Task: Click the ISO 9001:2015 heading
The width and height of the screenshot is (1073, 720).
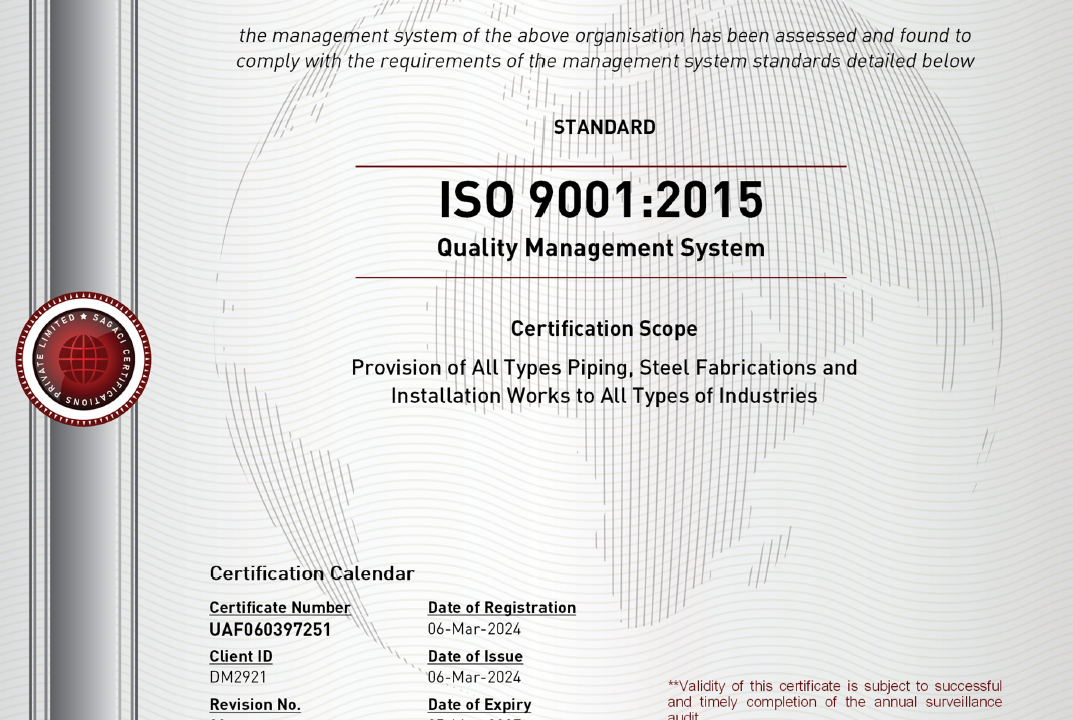Action: (x=602, y=200)
